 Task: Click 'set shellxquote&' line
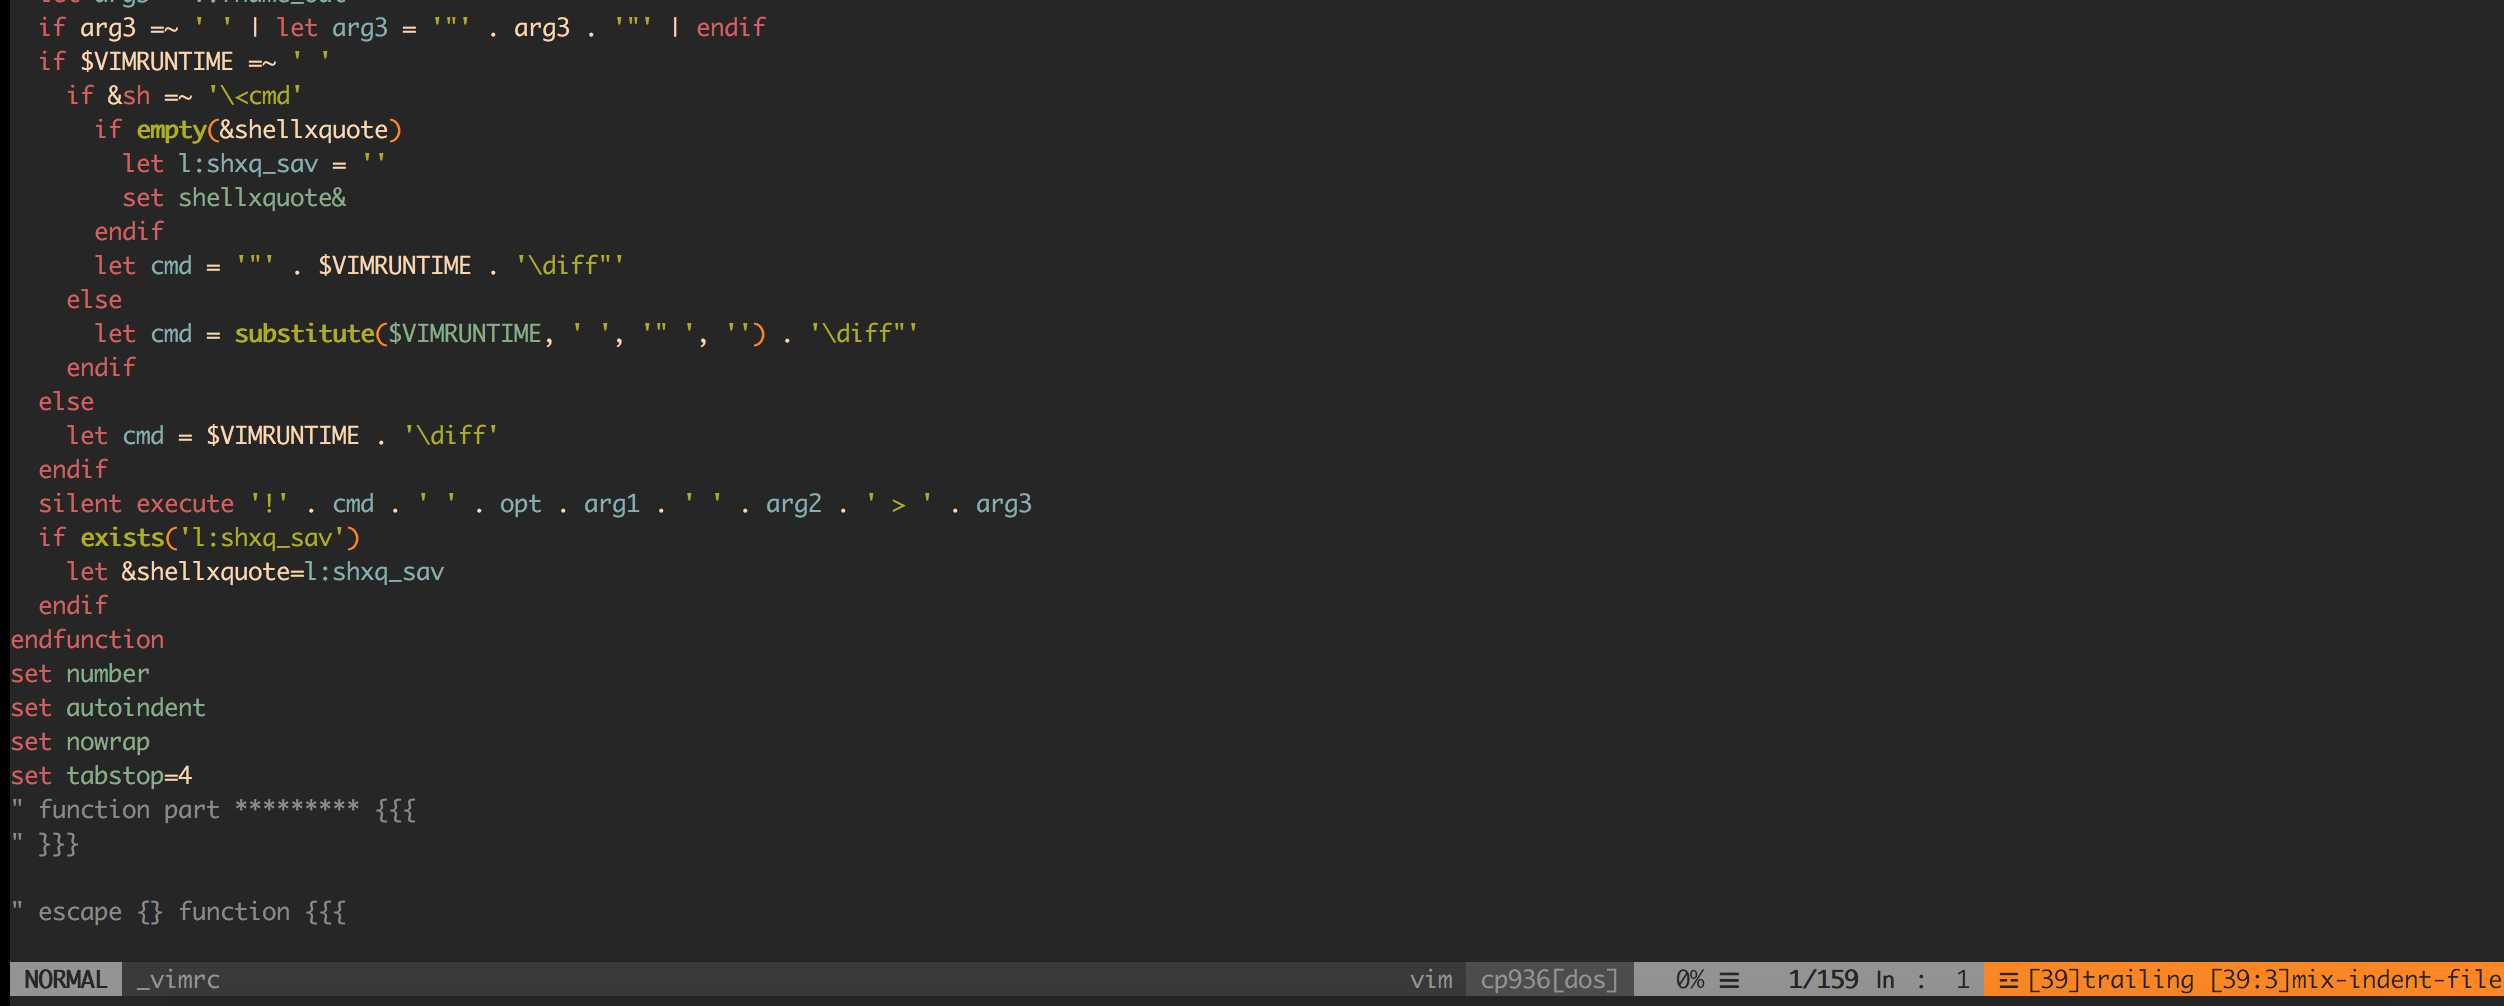[x=234, y=197]
